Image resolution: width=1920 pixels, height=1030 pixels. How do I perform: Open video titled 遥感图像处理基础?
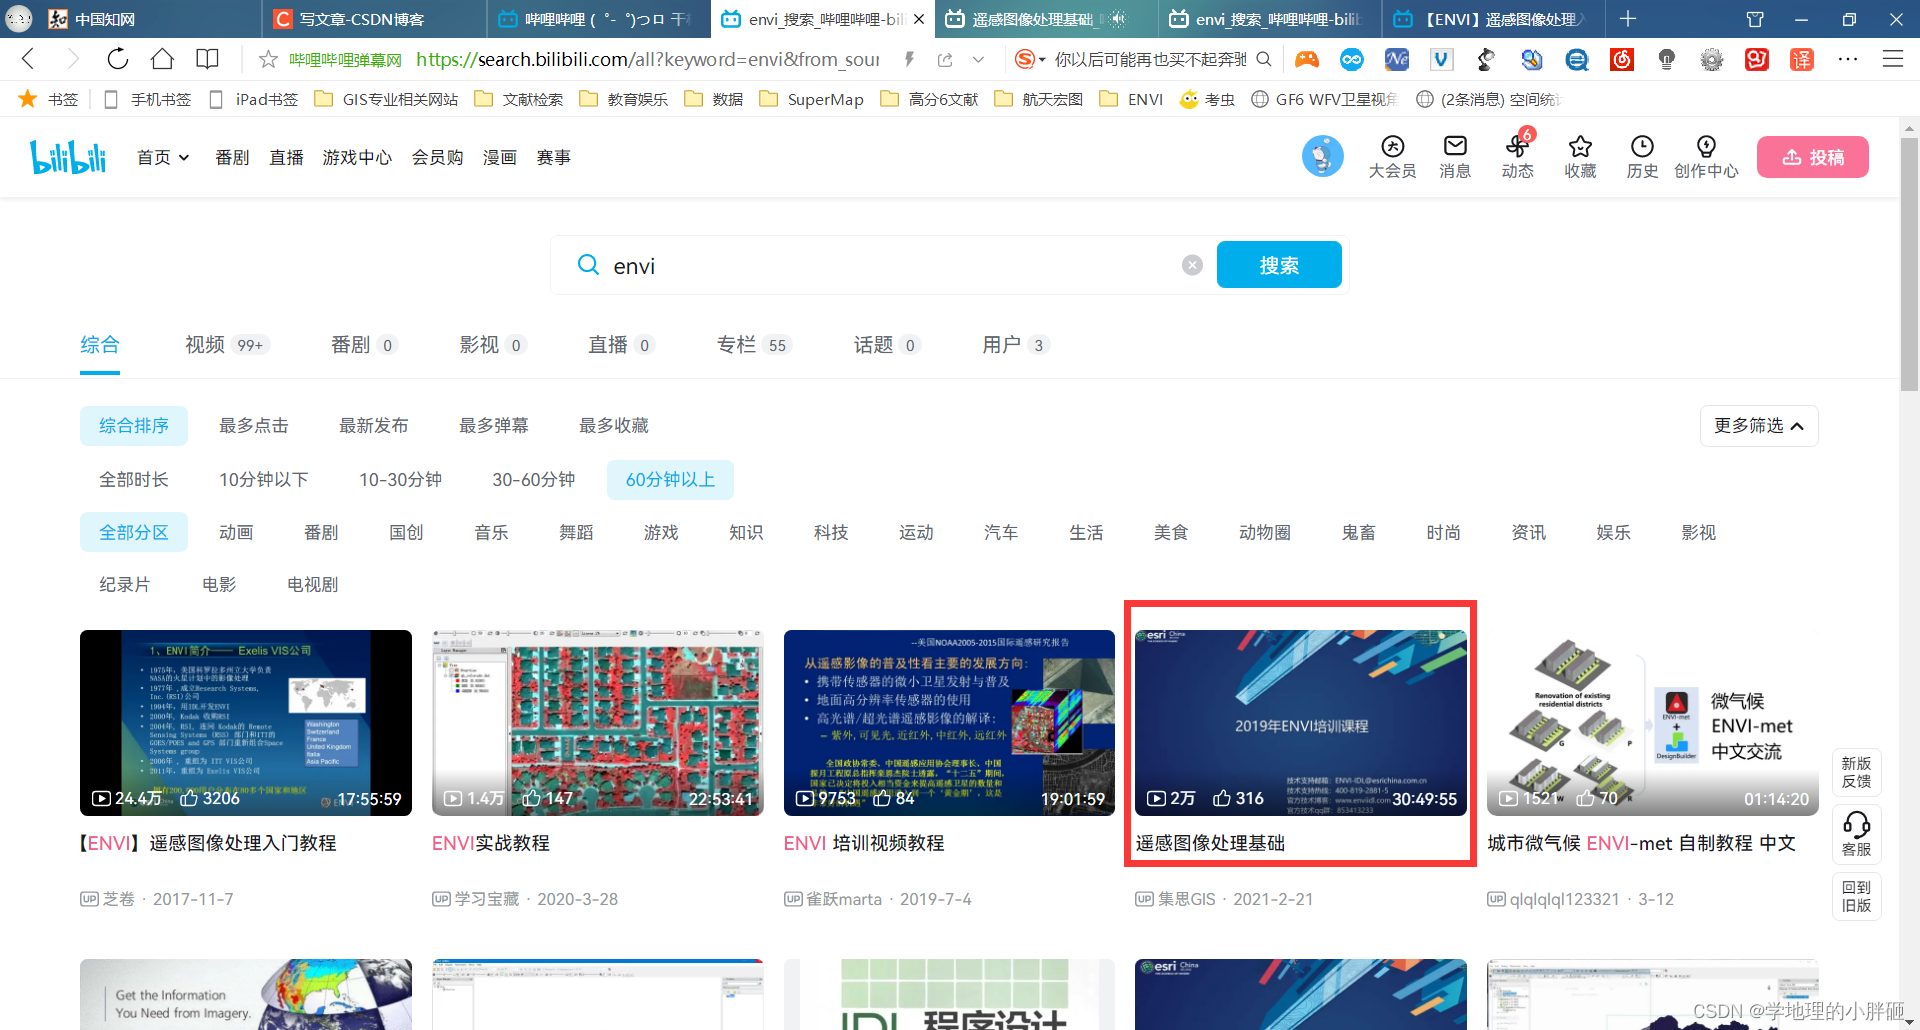[1210, 843]
